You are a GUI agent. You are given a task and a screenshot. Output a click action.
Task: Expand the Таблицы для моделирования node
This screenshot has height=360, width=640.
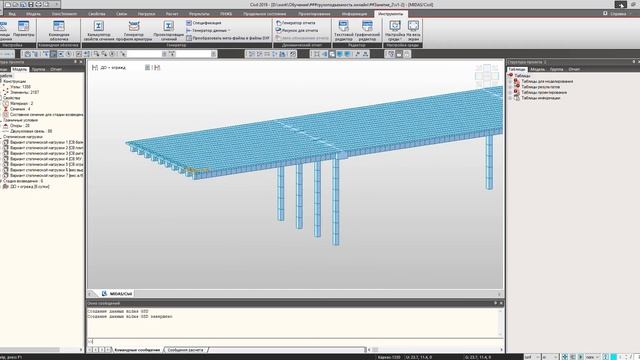pyautogui.click(x=510, y=81)
